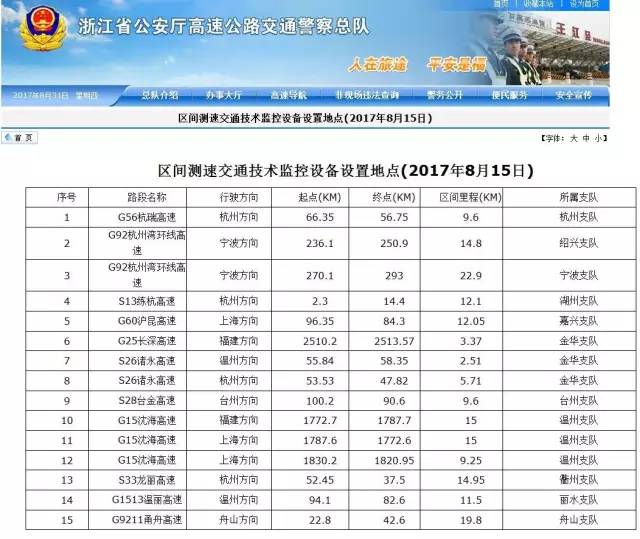Select the 66.35 start point cell
640x539 pixels.
coord(310,217)
